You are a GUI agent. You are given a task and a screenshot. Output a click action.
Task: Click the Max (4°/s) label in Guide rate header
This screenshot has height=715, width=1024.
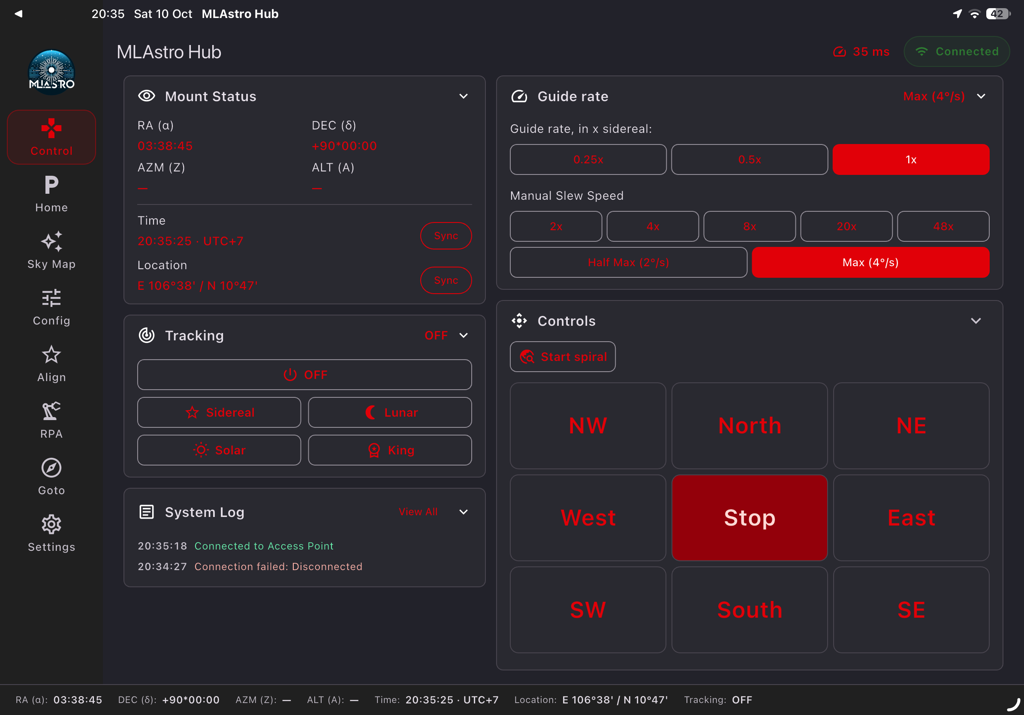click(934, 96)
